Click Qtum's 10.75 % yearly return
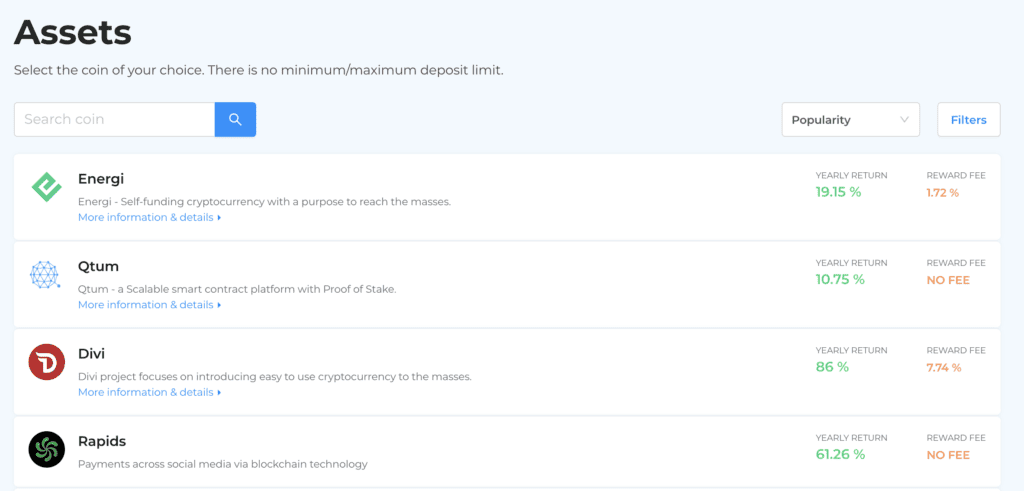Screen dimensions: 1024x491 pyautogui.click(x=840, y=279)
